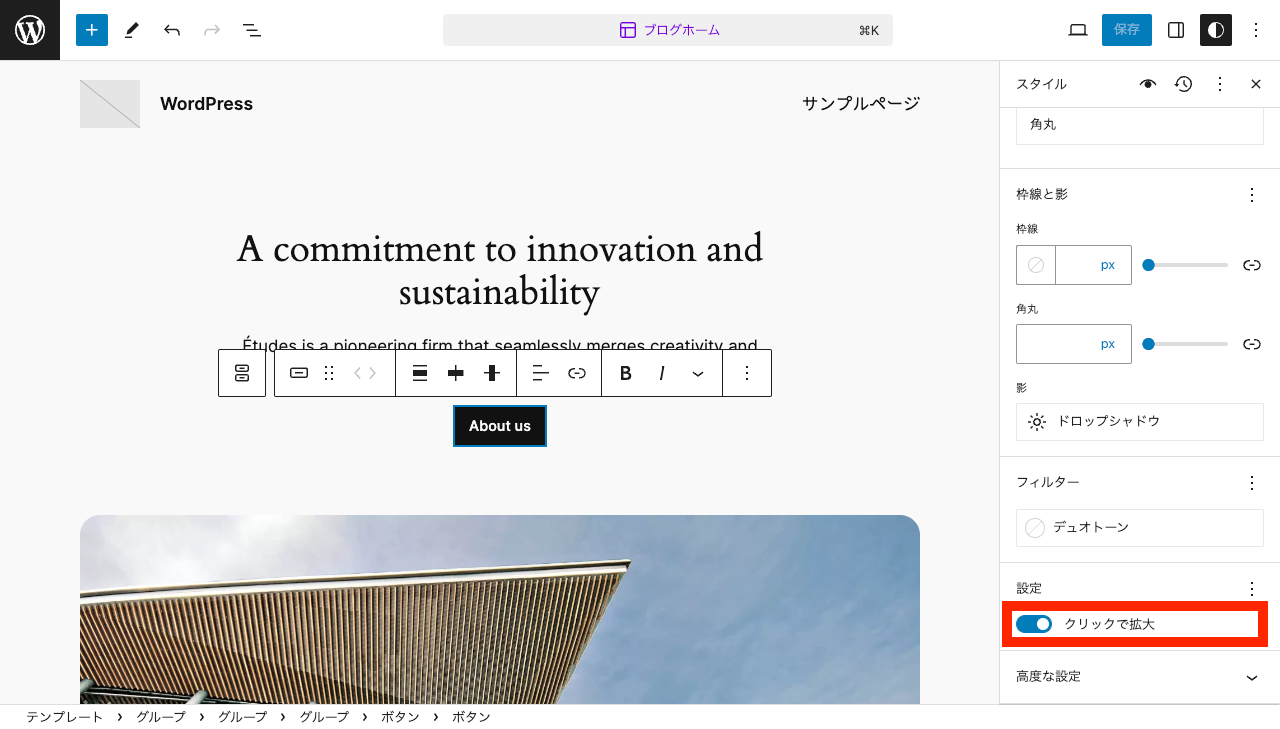Click the stretch alignment toolbar icon
1280x729 pixels.
(492, 373)
